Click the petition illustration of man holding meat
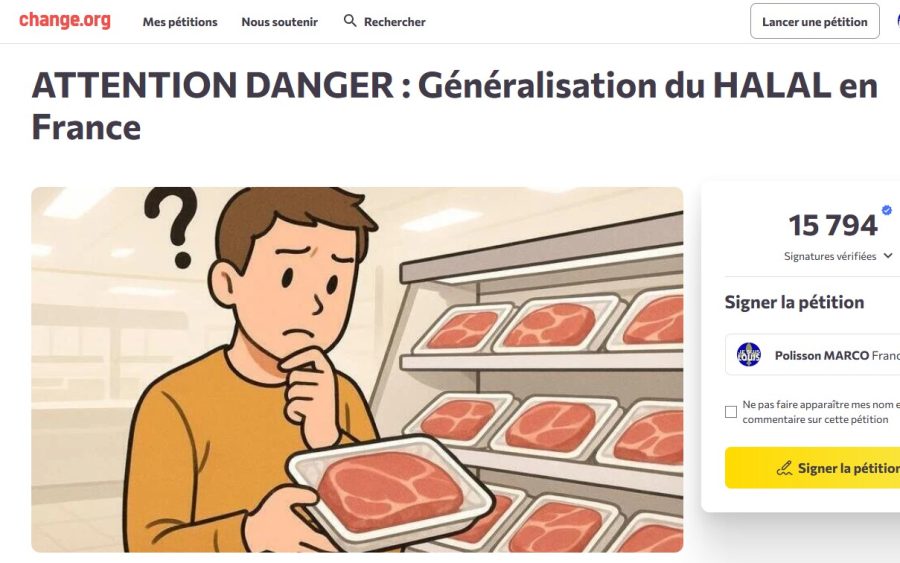Screen dimensions: 900x563 click(357, 370)
